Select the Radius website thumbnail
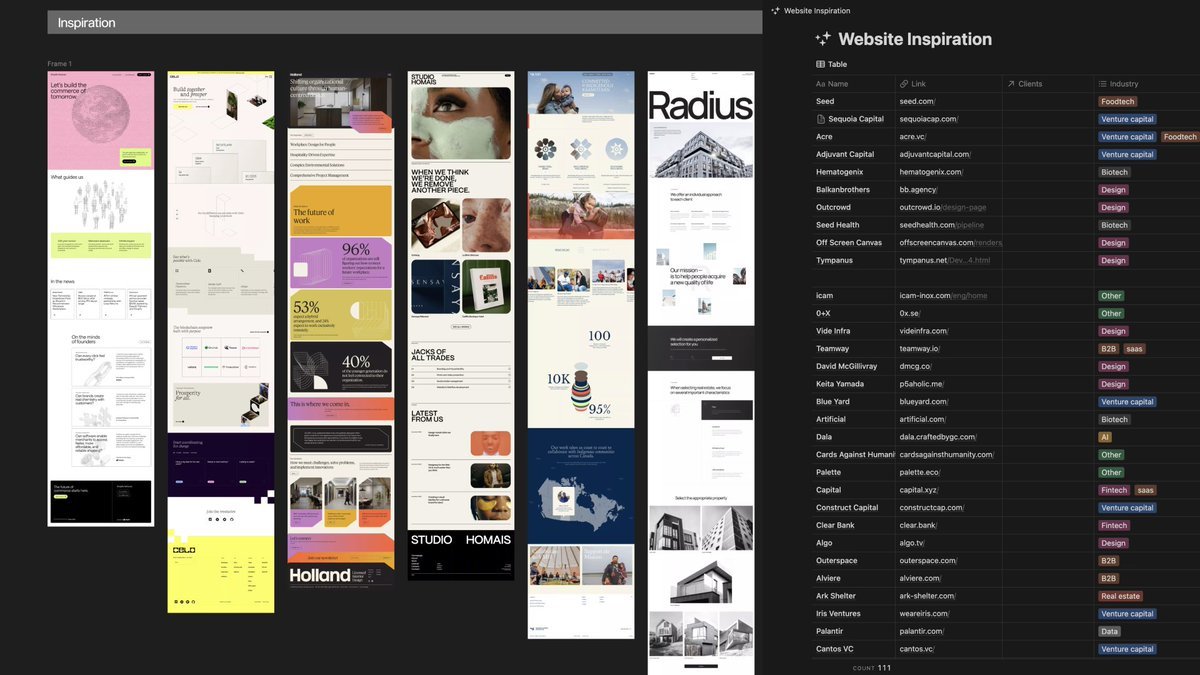This screenshot has height=675, width=1200. point(701,372)
